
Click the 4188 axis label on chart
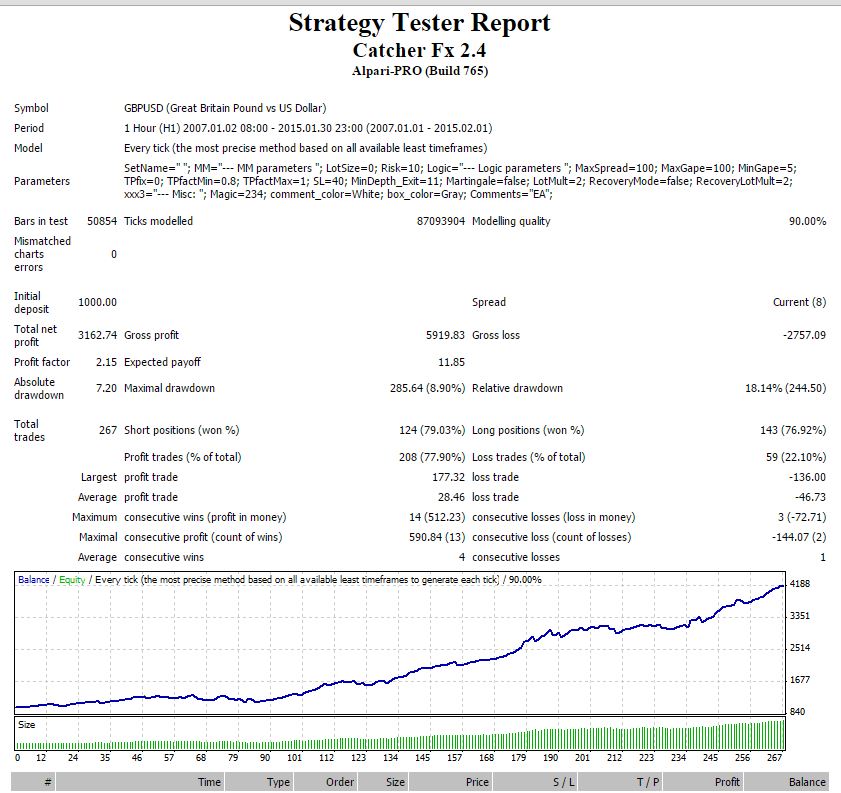[x=800, y=584]
